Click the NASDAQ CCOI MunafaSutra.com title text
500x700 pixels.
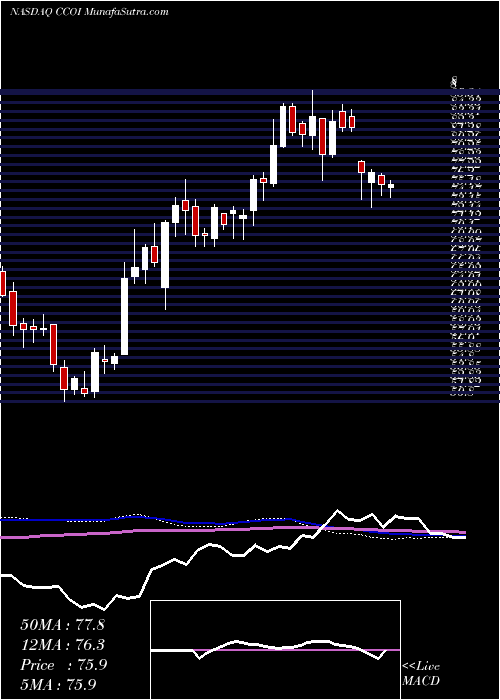click(x=89, y=12)
